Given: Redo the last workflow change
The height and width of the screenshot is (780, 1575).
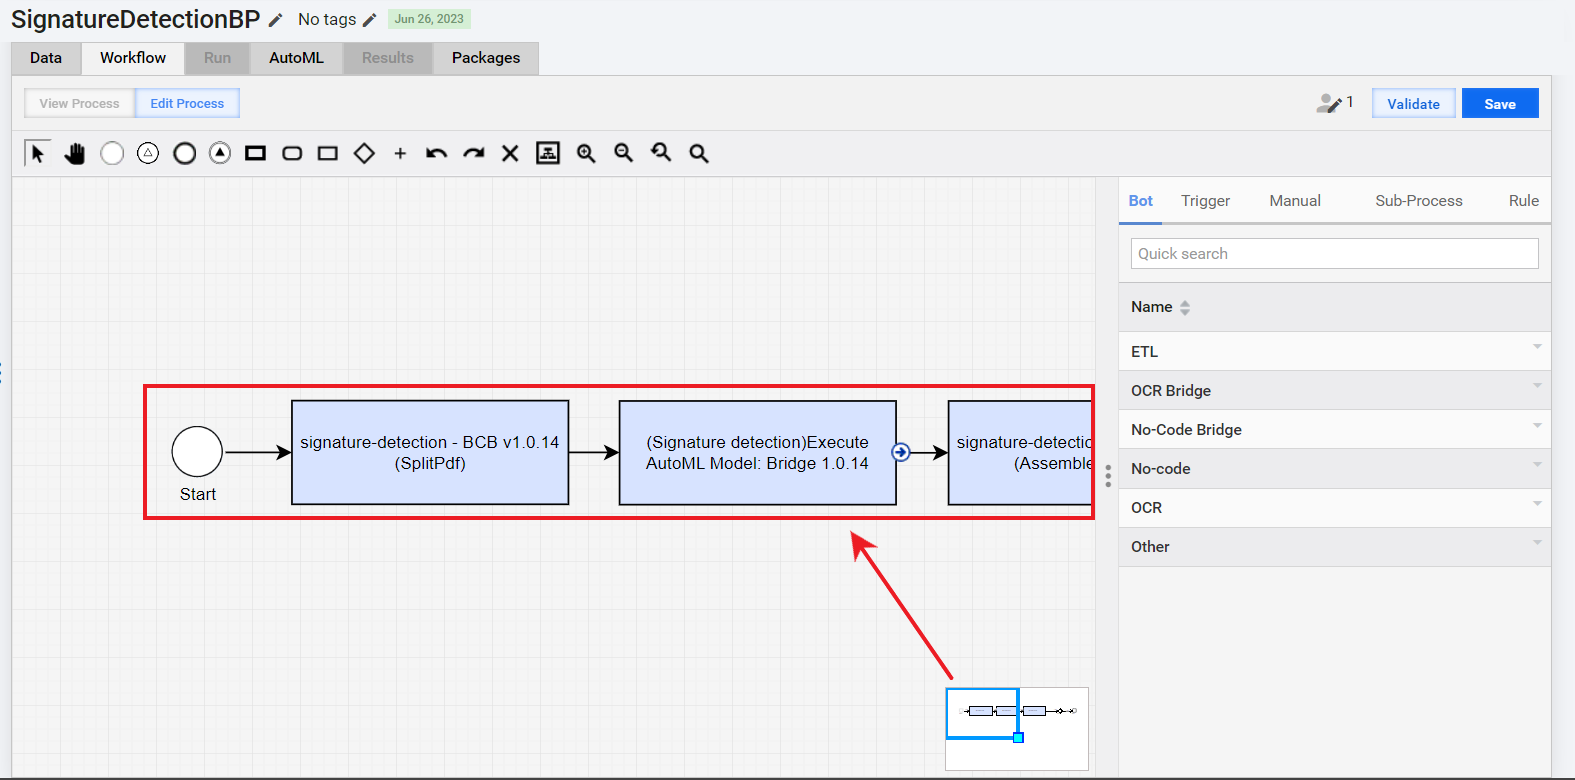Looking at the screenshot, I should [x=474, y=153].
